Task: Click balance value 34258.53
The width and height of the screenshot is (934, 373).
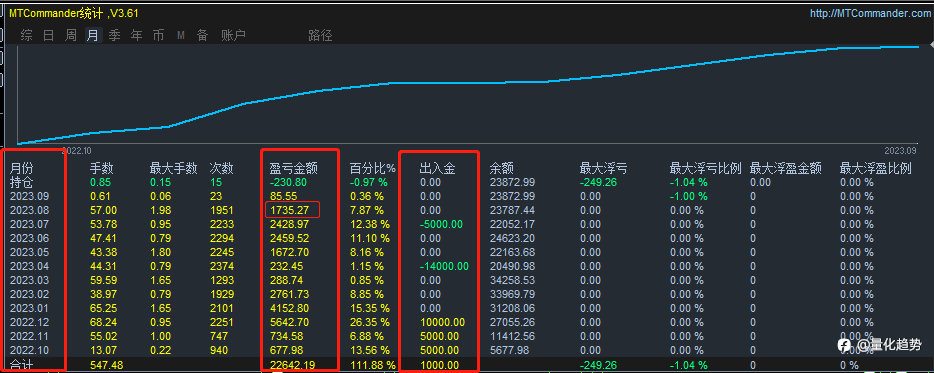Action: 512,280
